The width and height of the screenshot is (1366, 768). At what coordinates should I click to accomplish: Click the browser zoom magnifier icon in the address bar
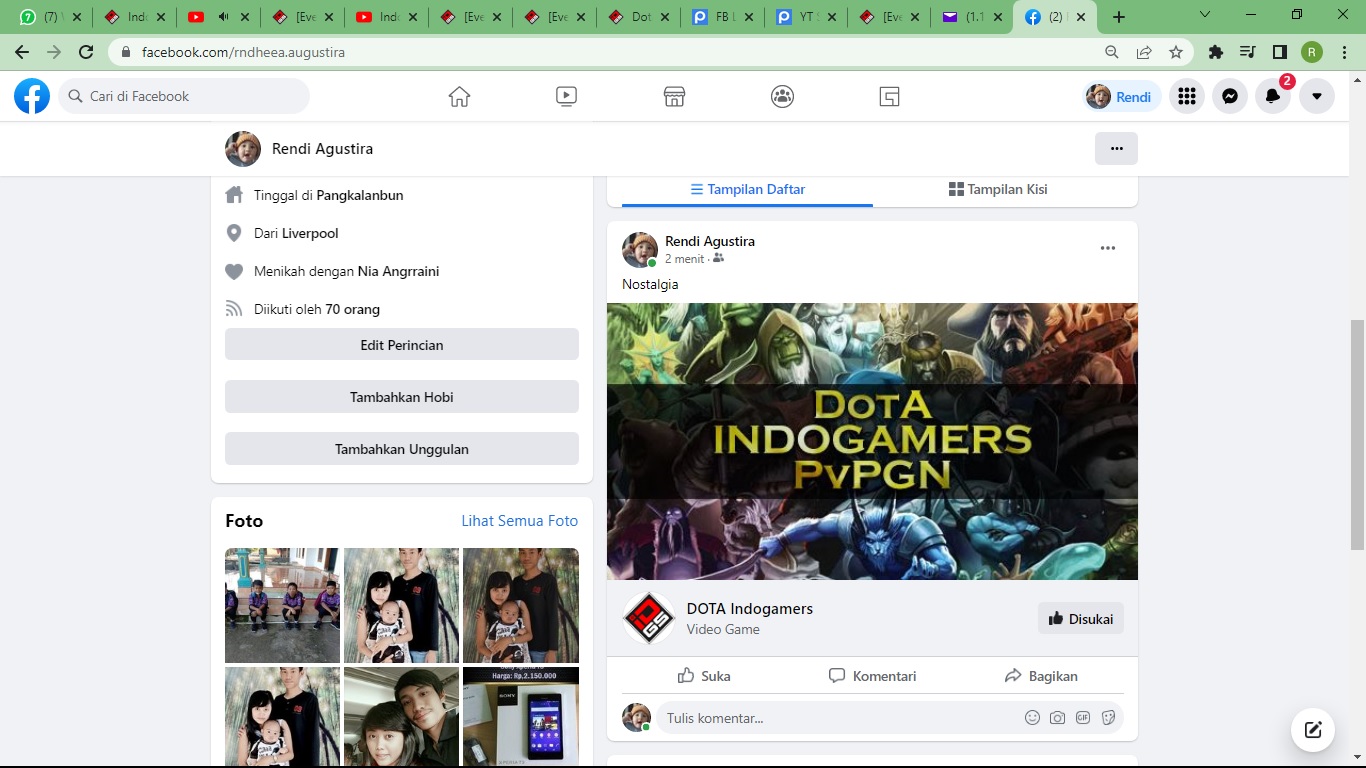click(1112, 52)
